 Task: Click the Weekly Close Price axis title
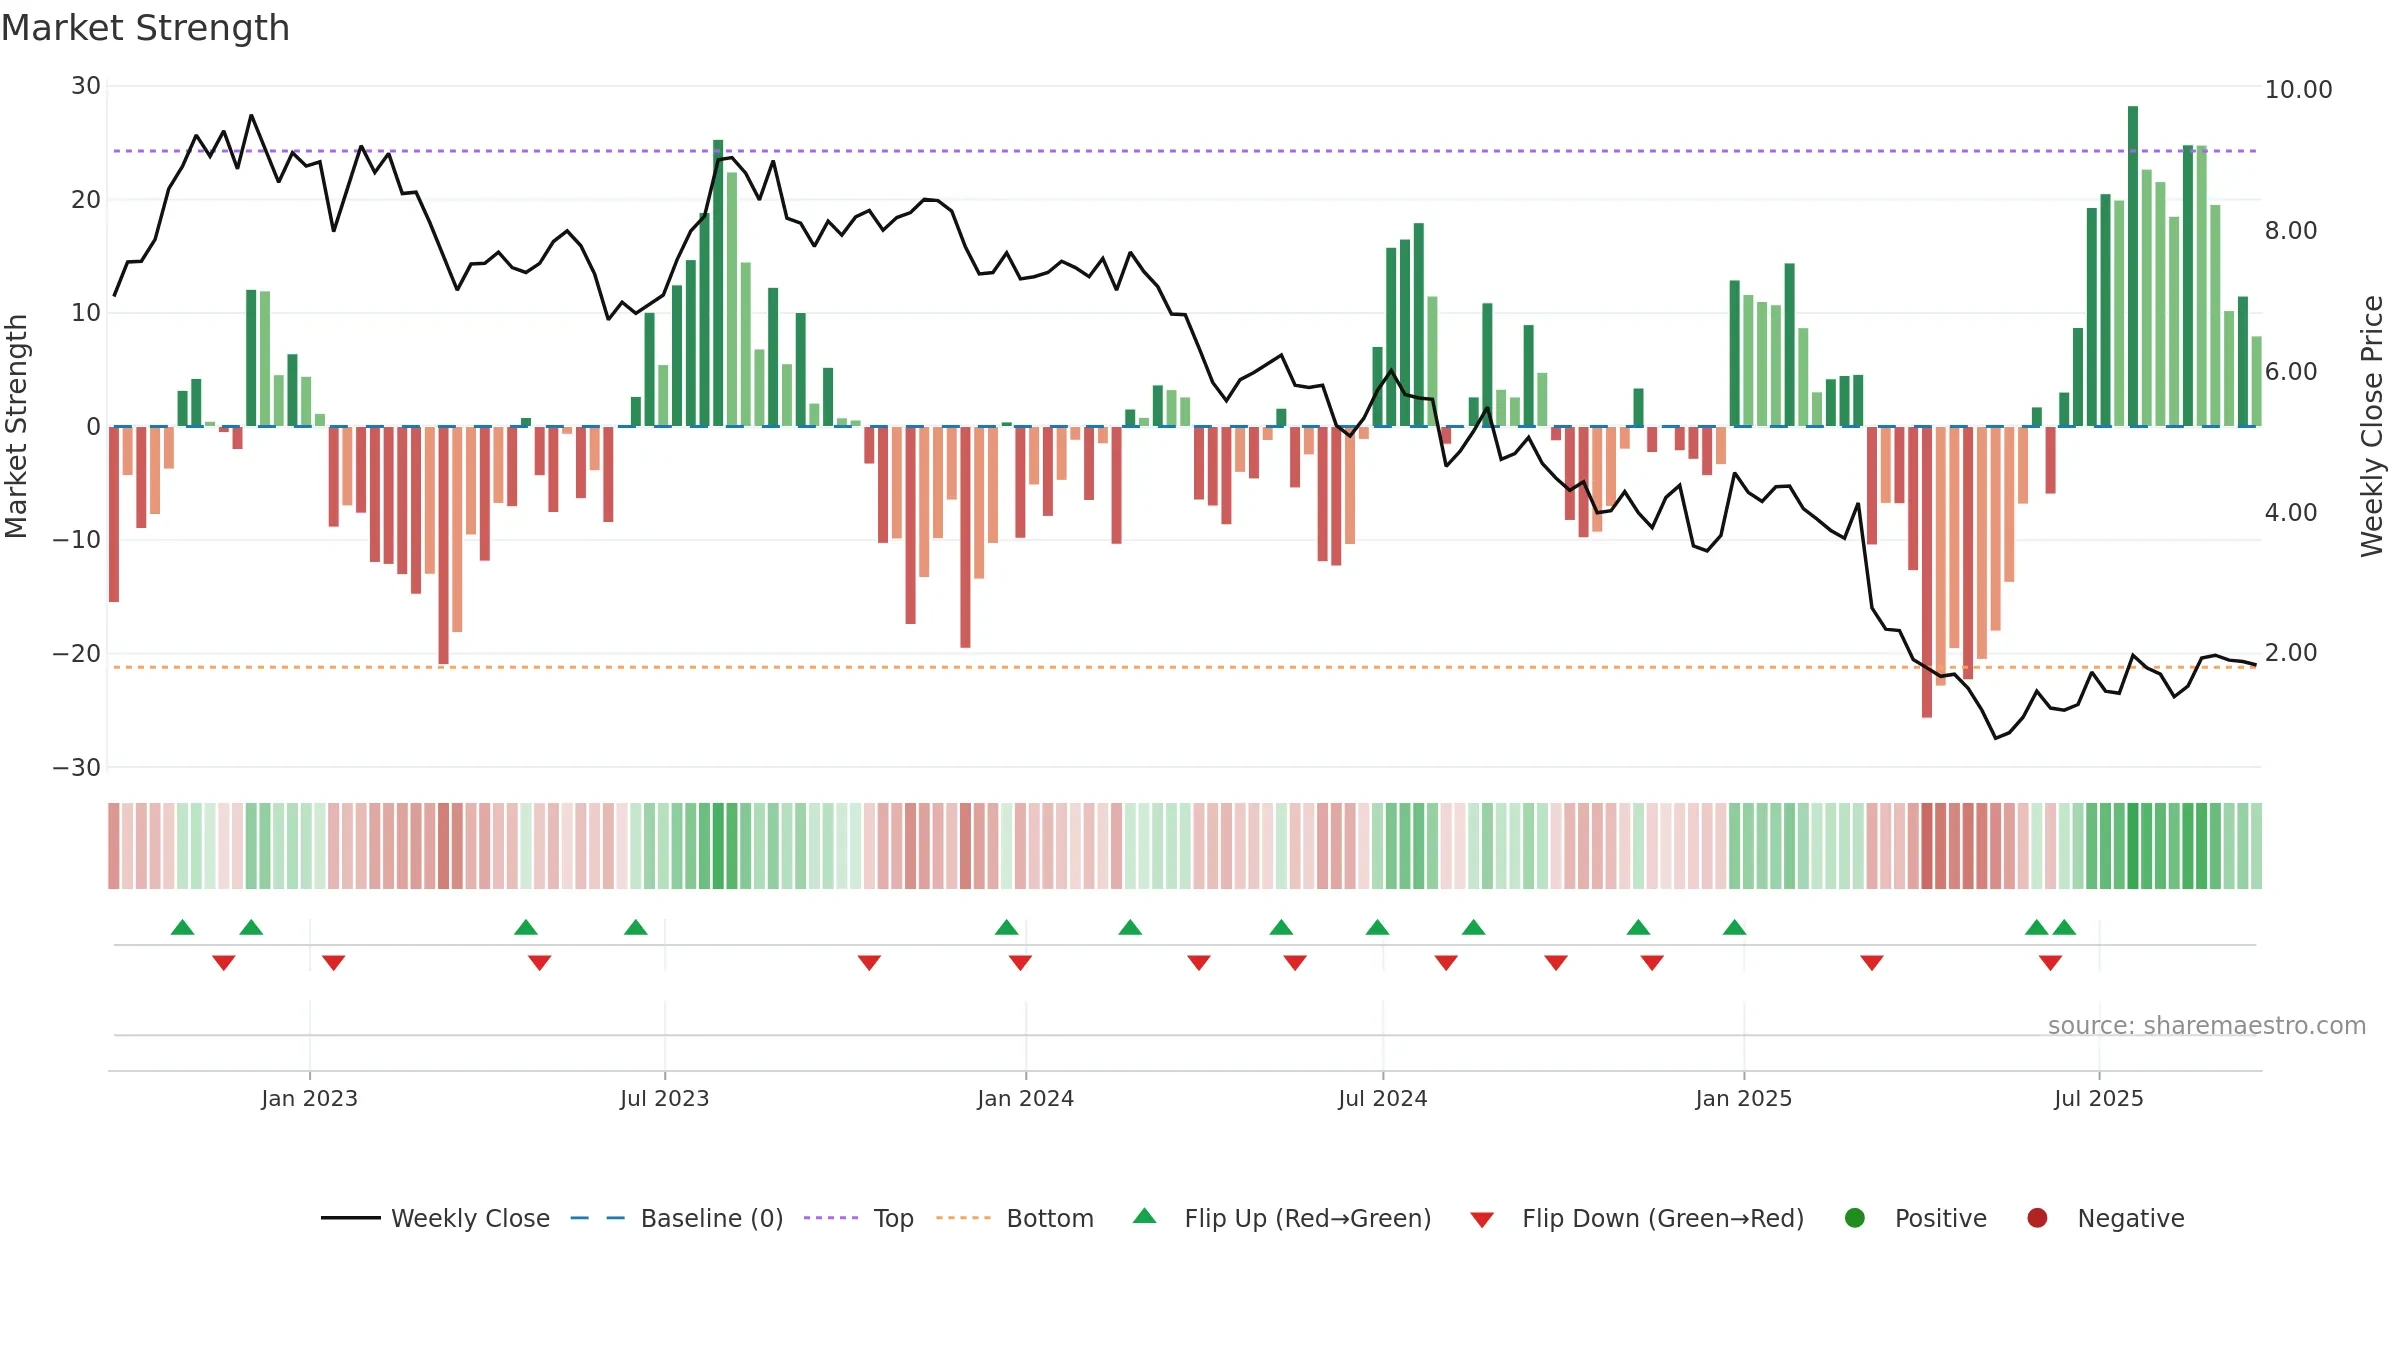click(2371, 426)
